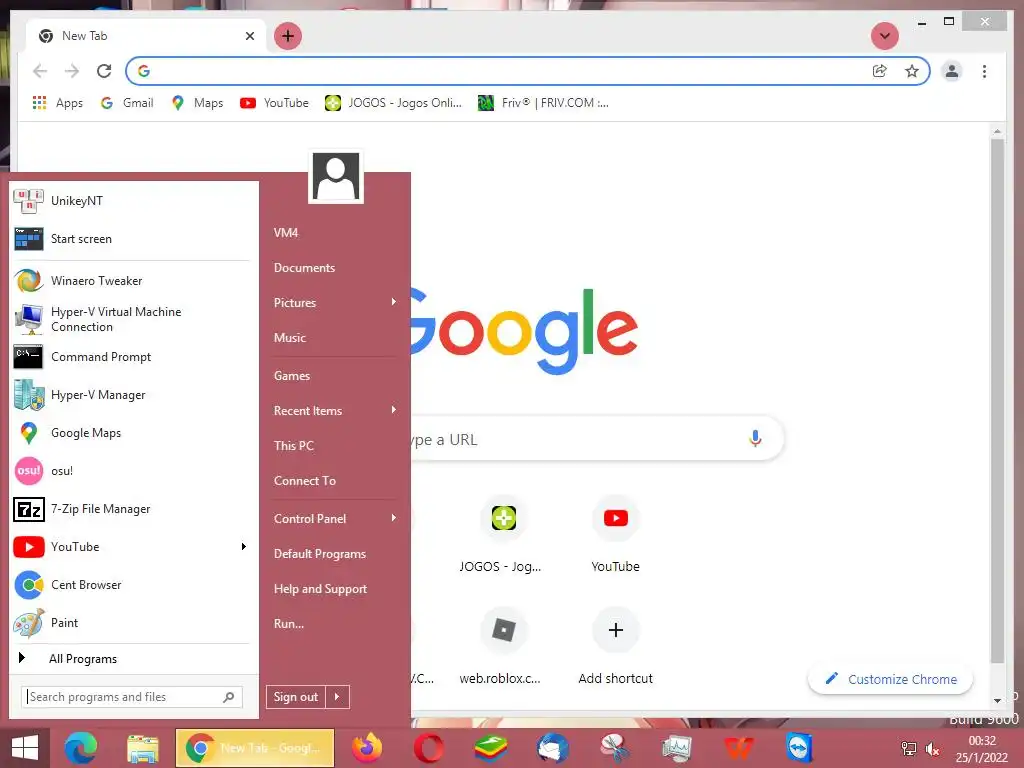Expand the Pictures submenu arrow
The height and width of the screenshot is (768, 1024).
393,302
